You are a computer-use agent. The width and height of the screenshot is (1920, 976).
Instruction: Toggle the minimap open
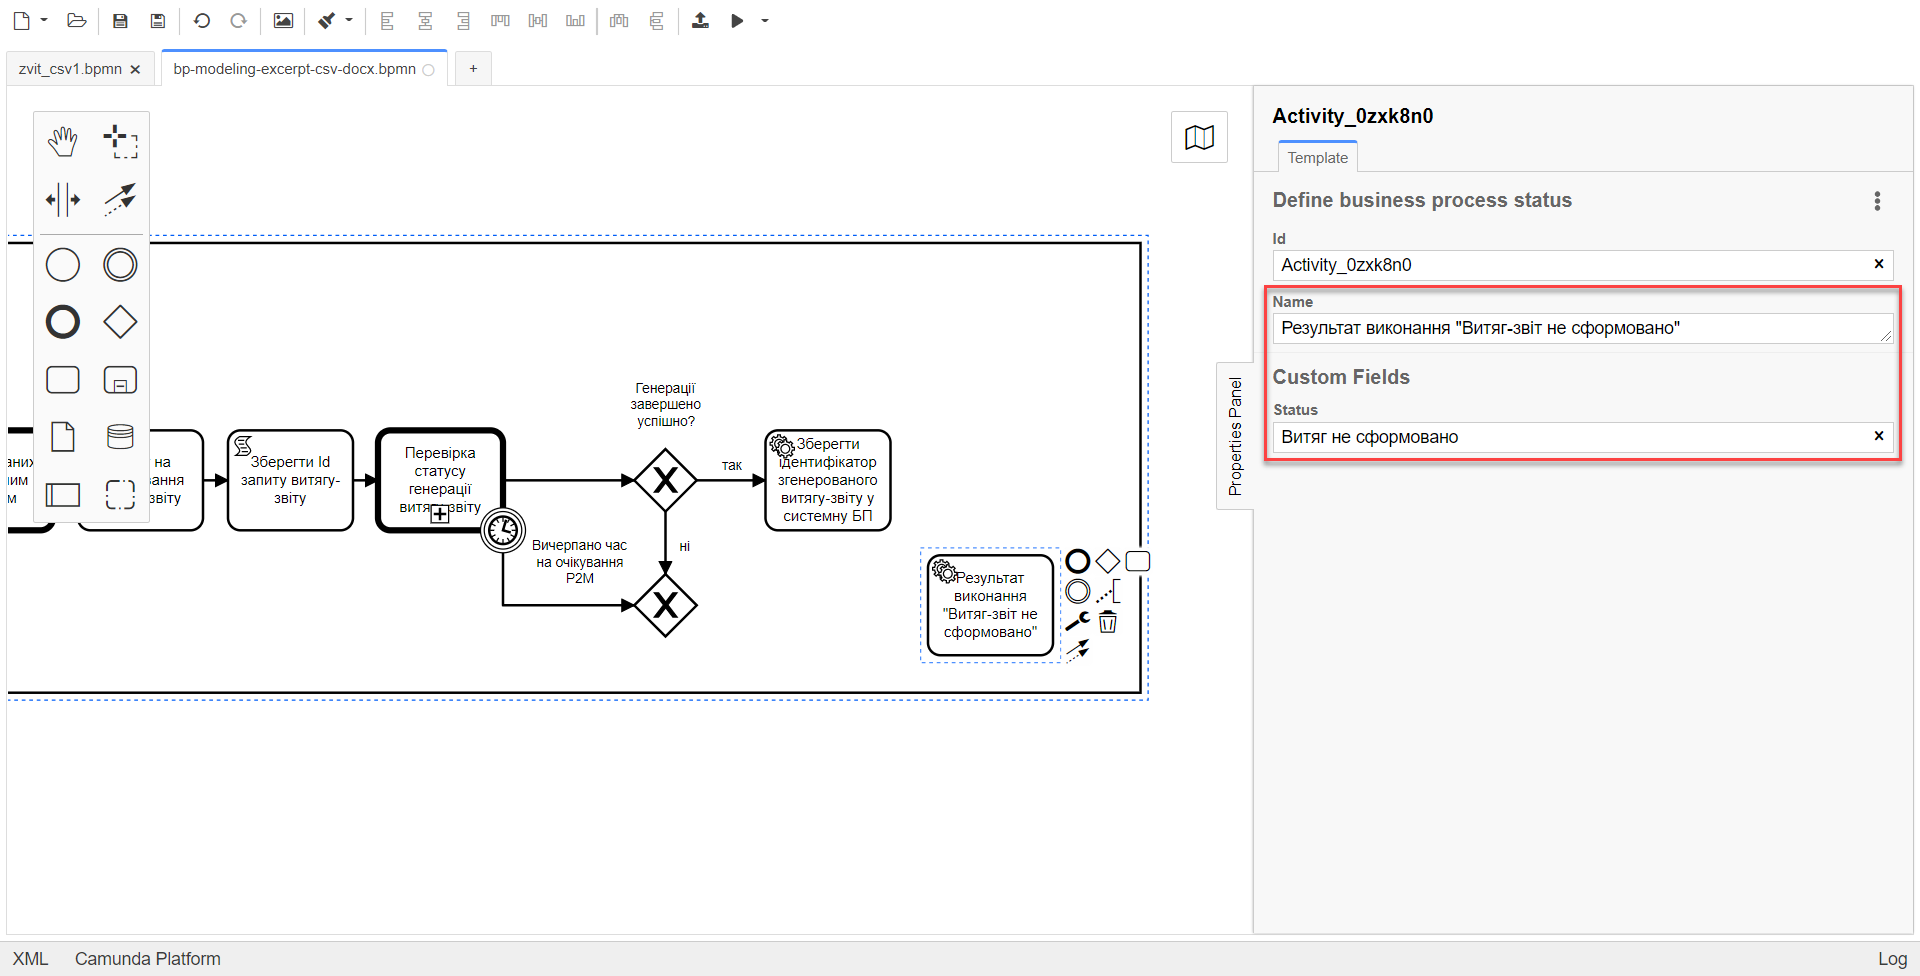[1199, 137]
